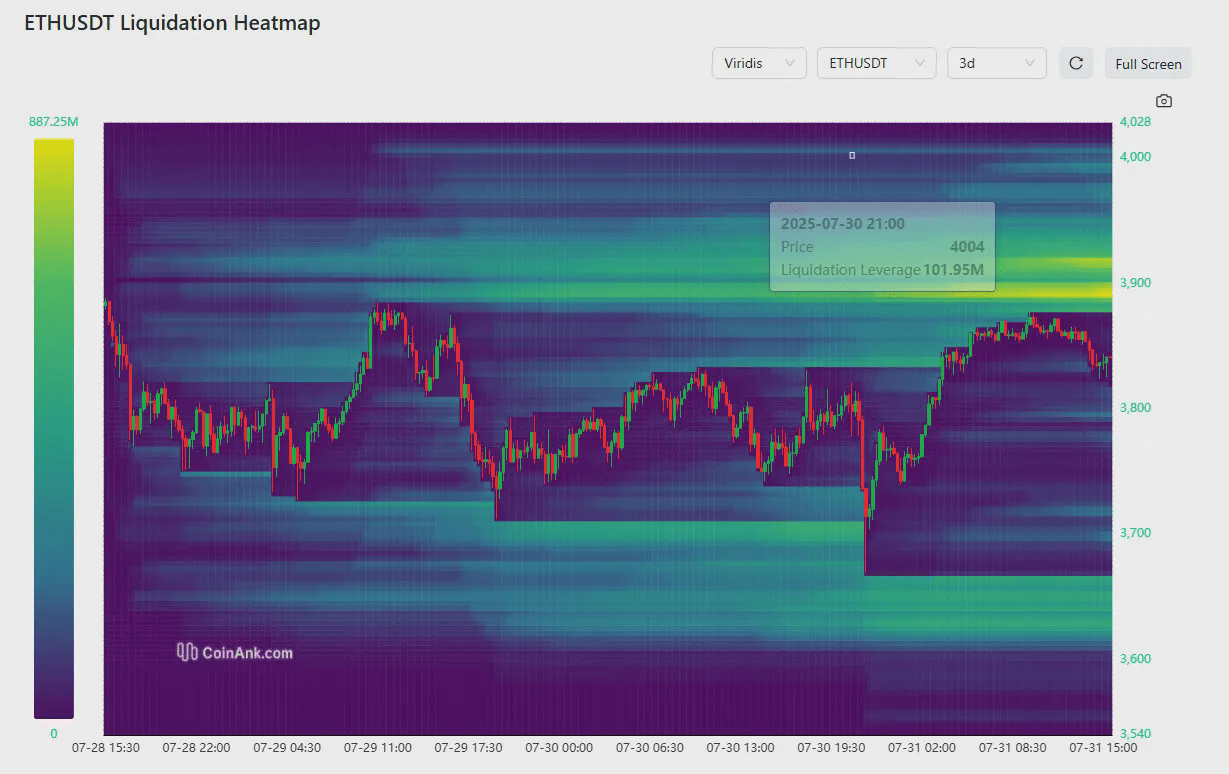This screenshot has height=774, width=1229.
Task: Click the refresh icon button
Action: click(1076, 63)
